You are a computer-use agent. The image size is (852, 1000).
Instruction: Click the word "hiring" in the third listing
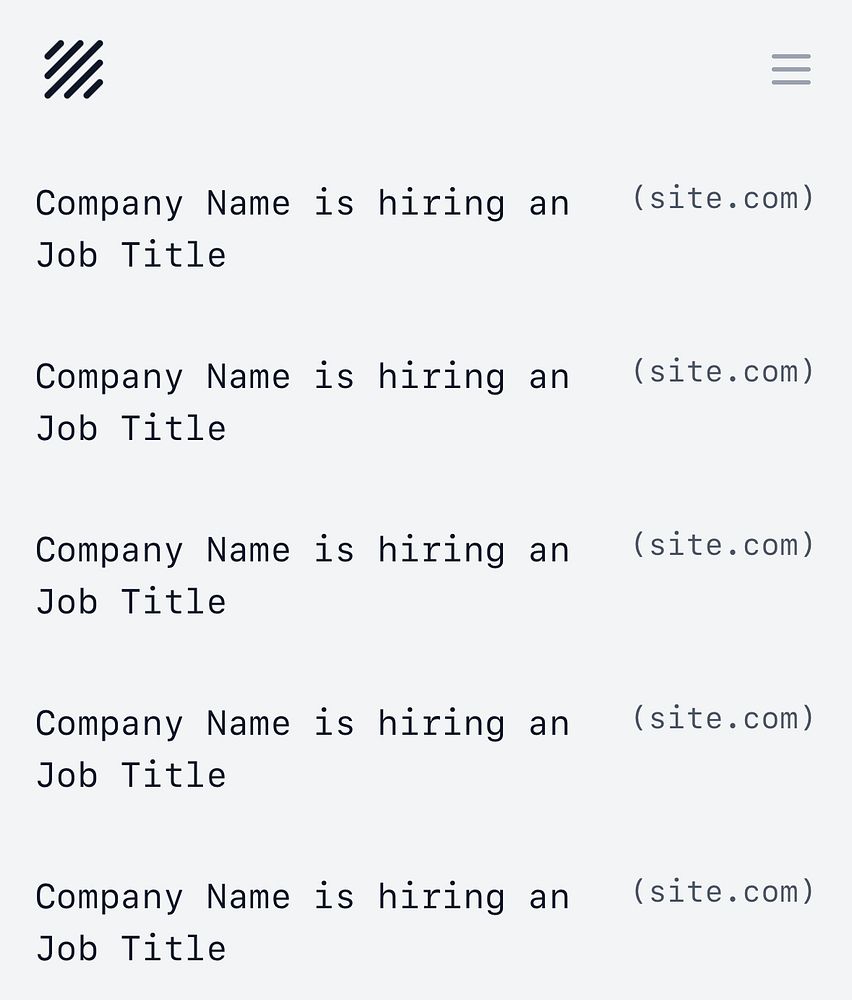pyautogui.click(x=441, y=552)
